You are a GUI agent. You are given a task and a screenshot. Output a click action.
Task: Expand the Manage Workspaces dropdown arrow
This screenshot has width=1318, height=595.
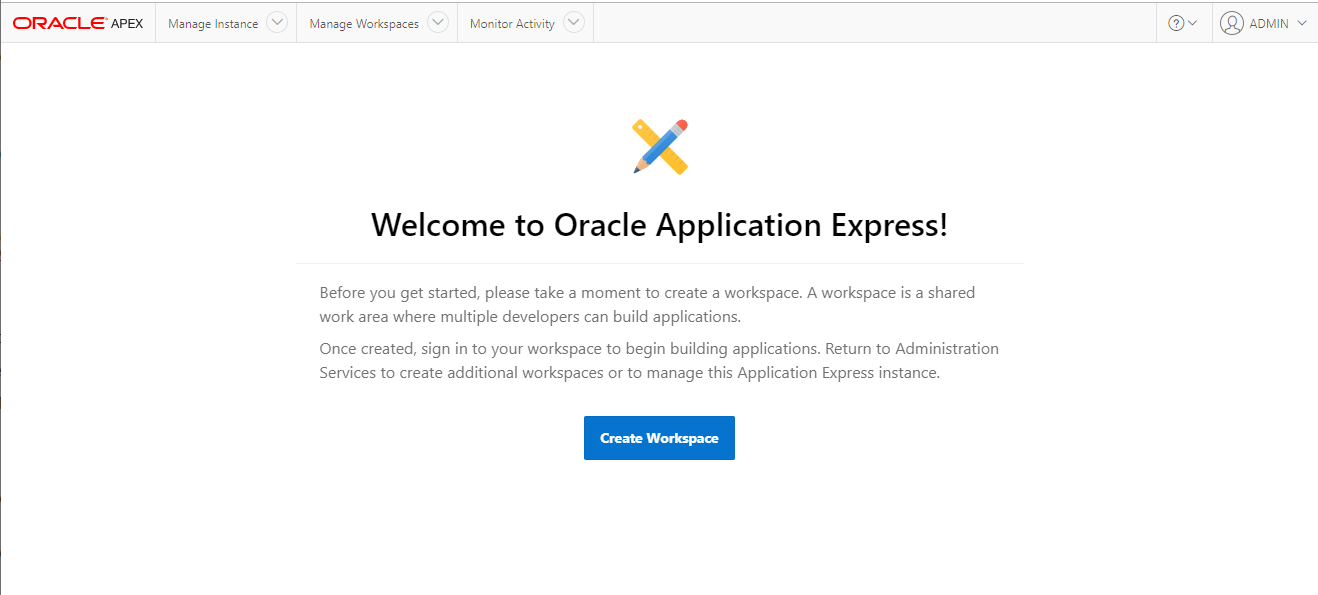[x=438, y=23]
